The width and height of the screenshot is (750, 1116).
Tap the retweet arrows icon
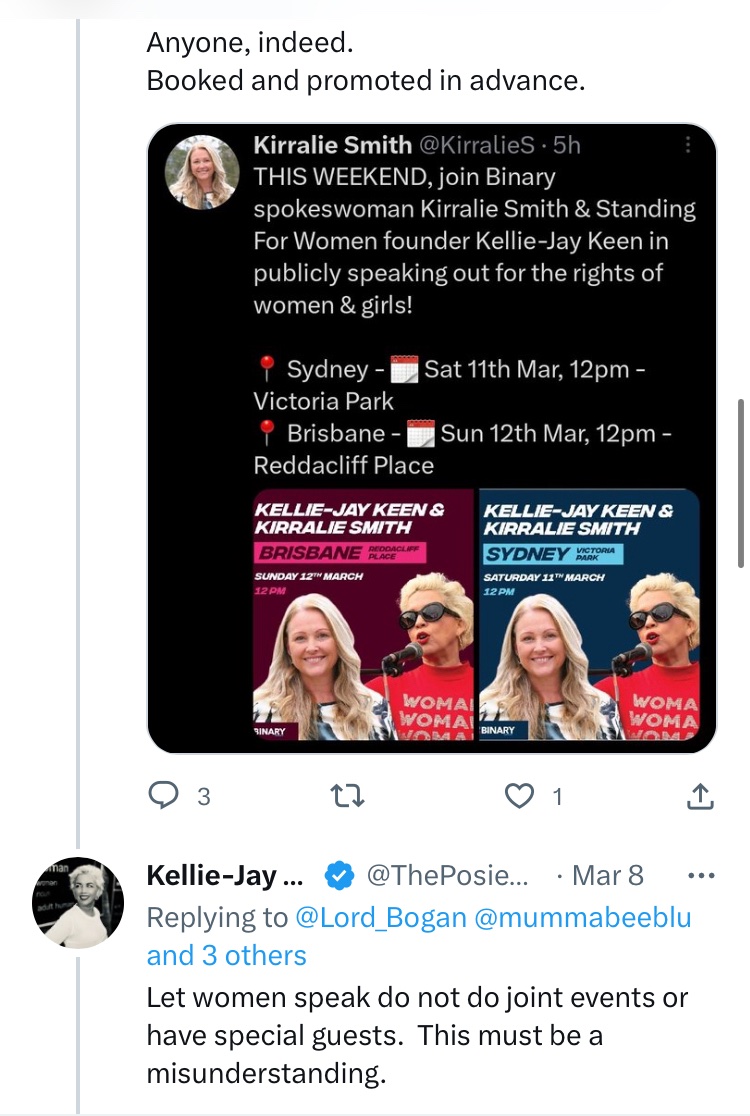tap(348, 796)
